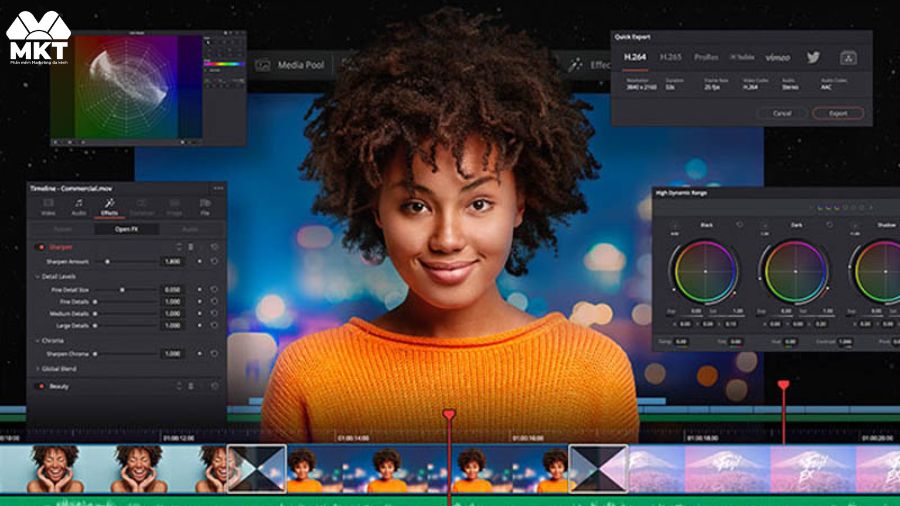Choose the Vimeo export preset

778,57
